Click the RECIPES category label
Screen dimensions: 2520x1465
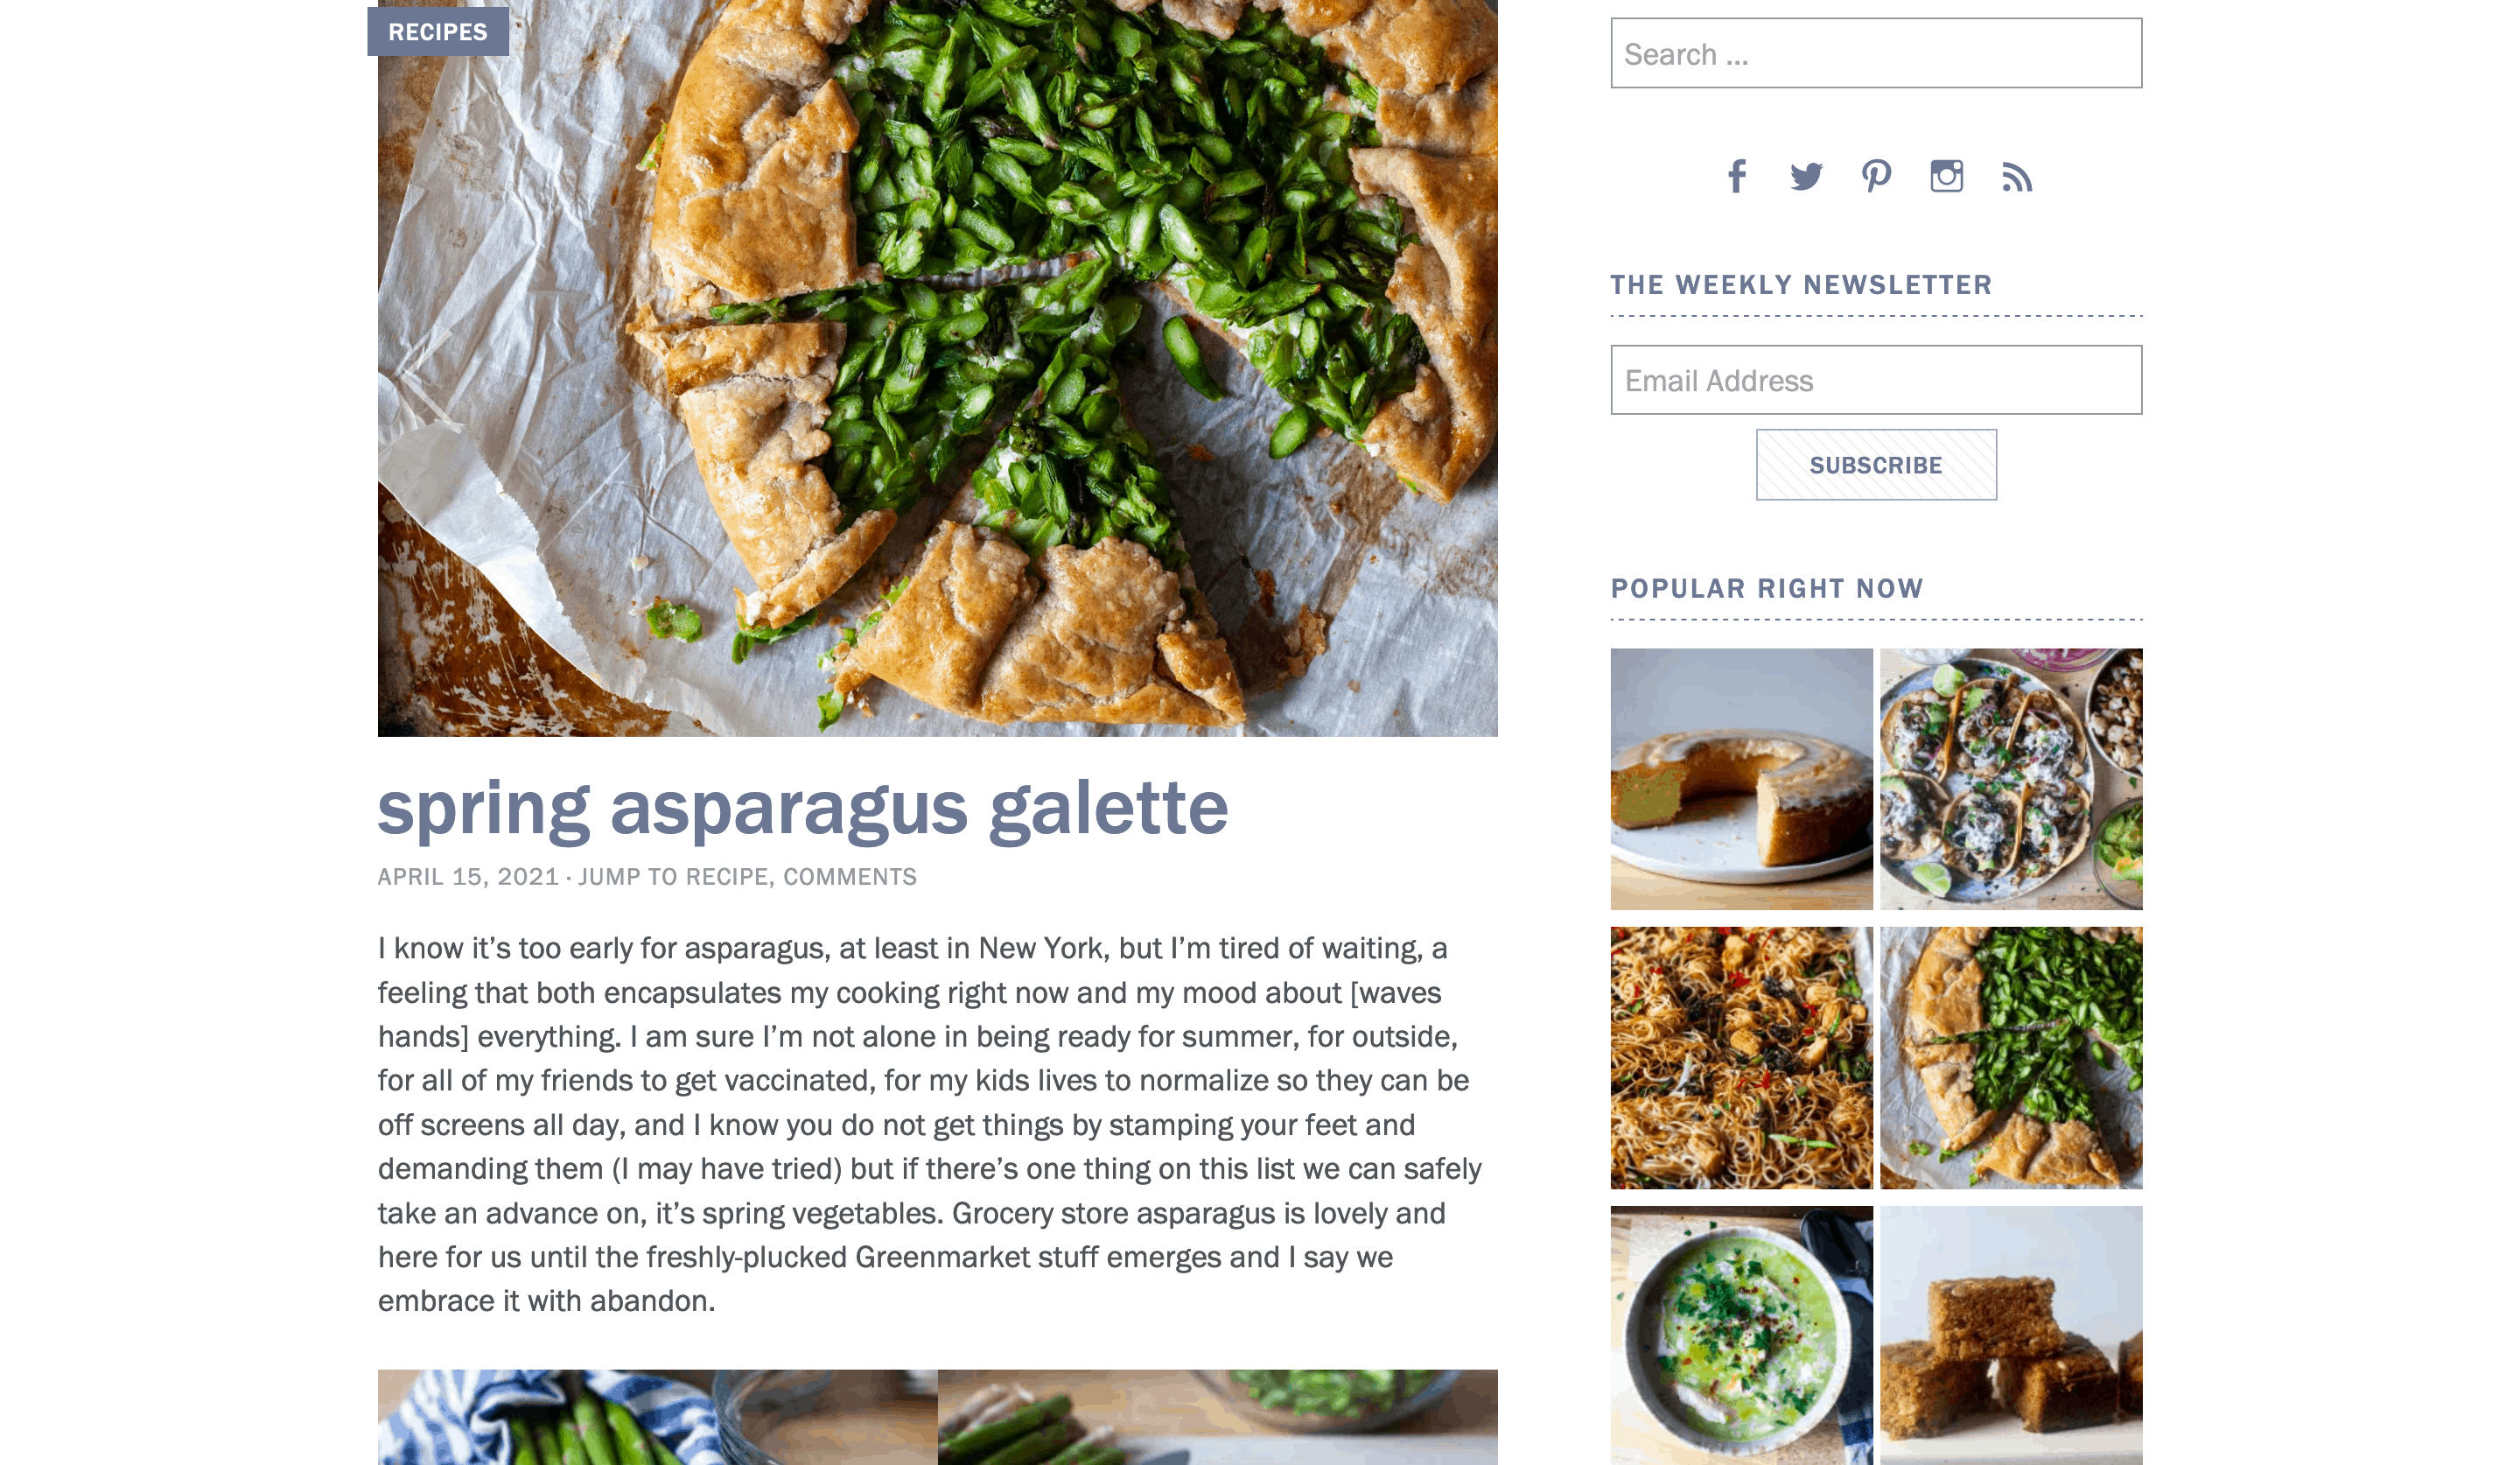[439, 30]
